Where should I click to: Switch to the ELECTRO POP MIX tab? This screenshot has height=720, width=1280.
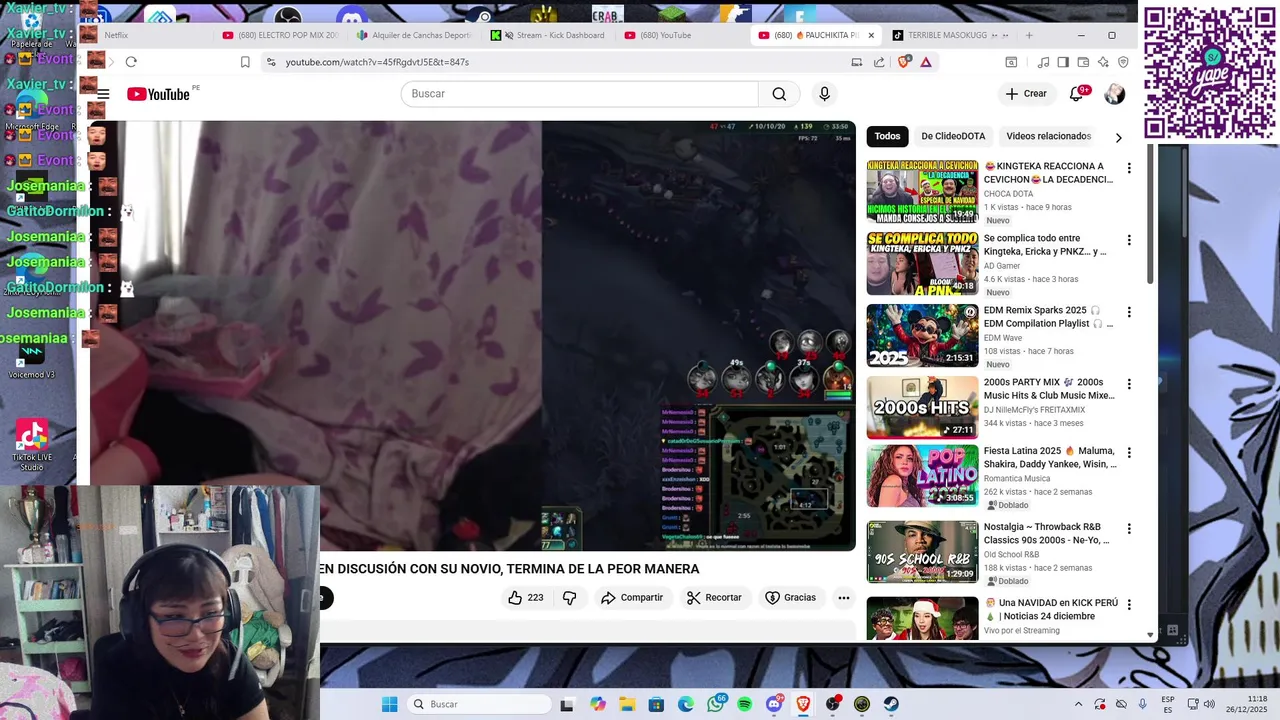point(281,35)
